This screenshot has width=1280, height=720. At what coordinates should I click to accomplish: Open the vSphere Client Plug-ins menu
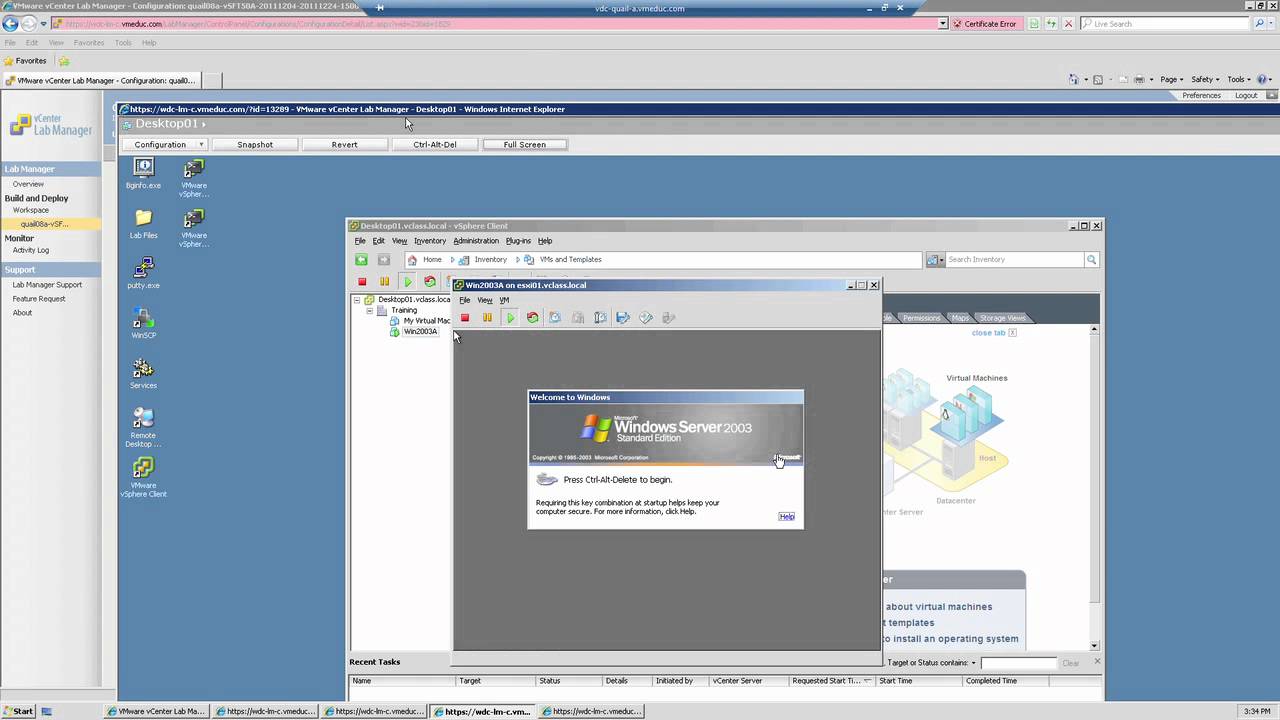point(518,241)
